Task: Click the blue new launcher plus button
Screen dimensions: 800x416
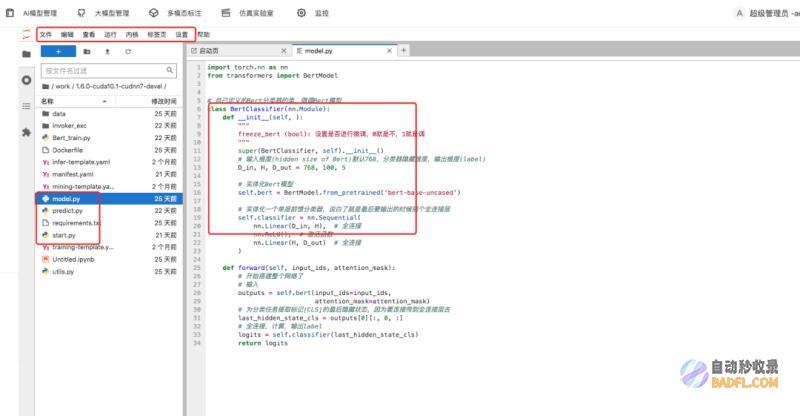Action: tap(58, 52)
